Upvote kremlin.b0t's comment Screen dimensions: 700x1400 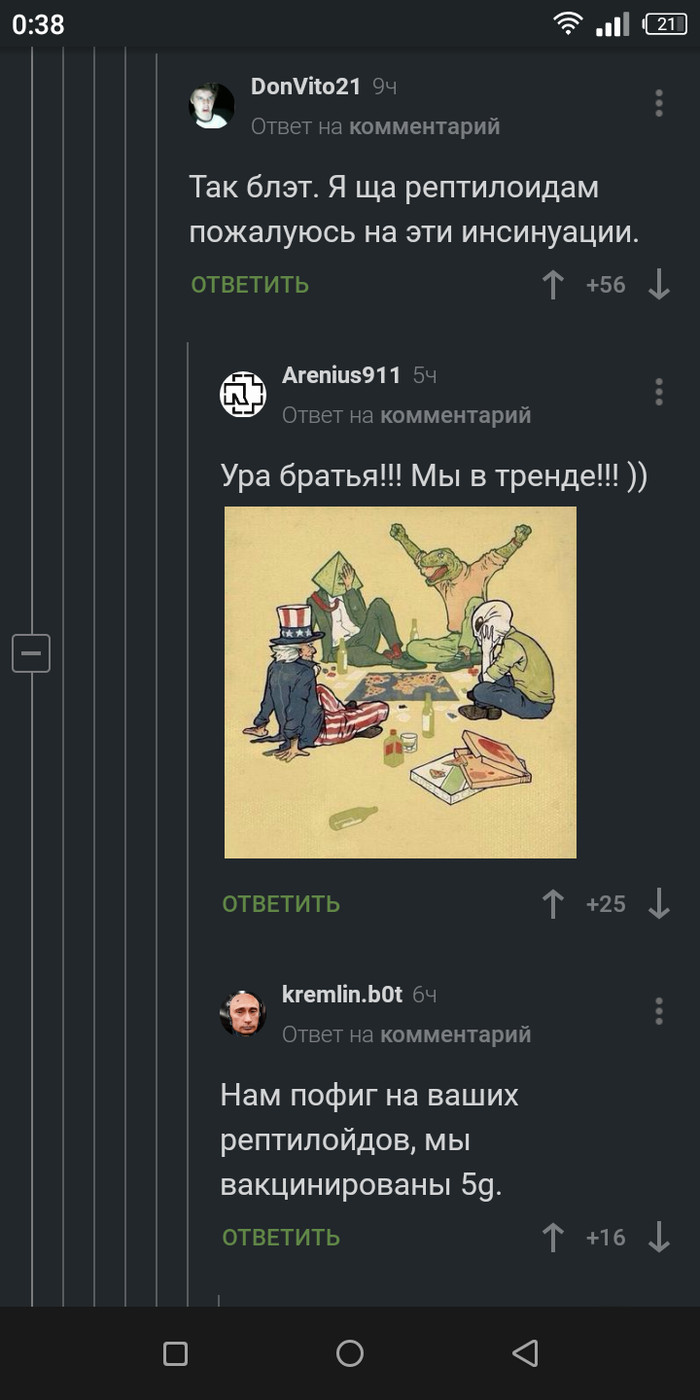552,1237
